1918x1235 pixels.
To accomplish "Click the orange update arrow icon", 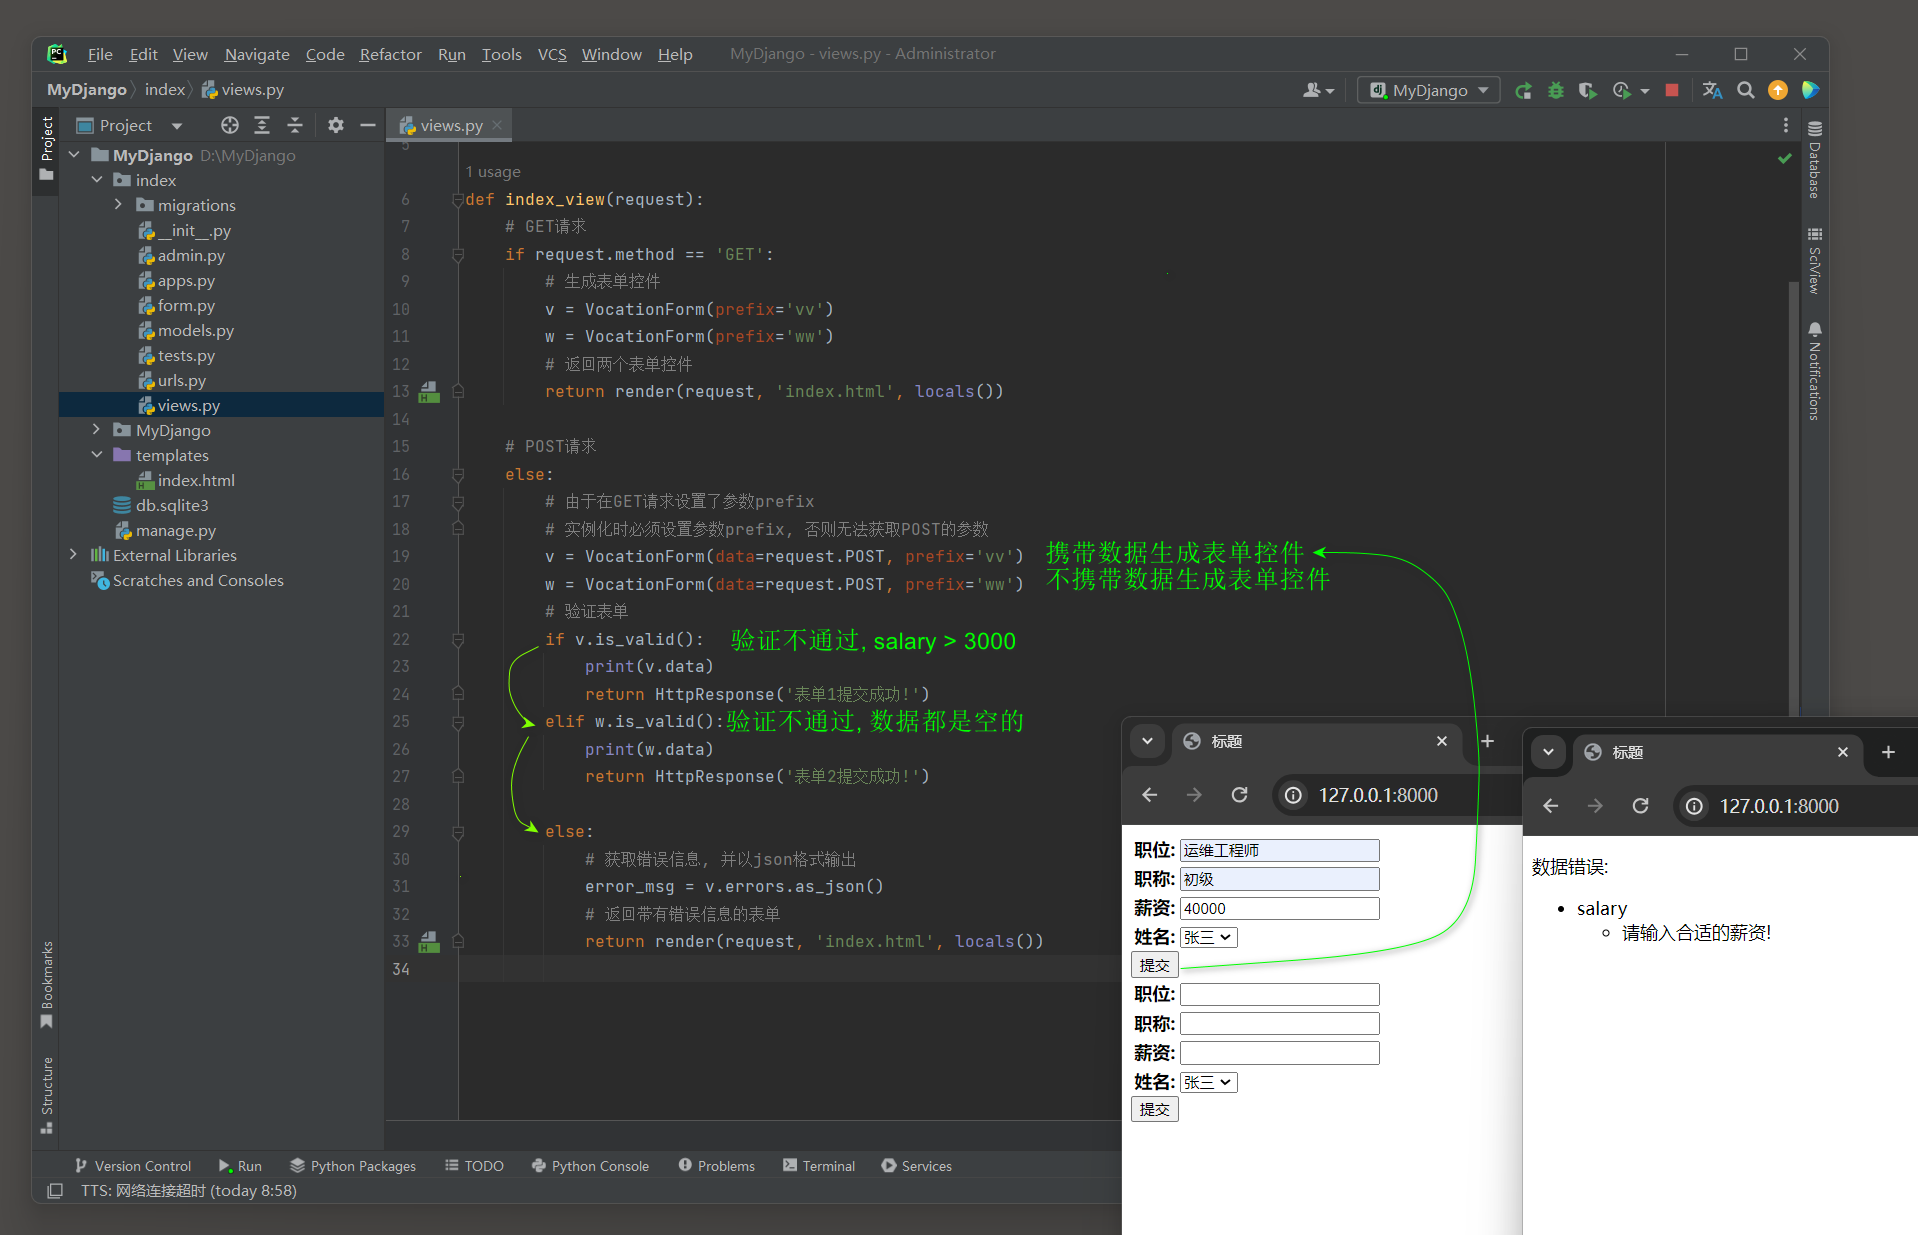I will (1778, 91).
